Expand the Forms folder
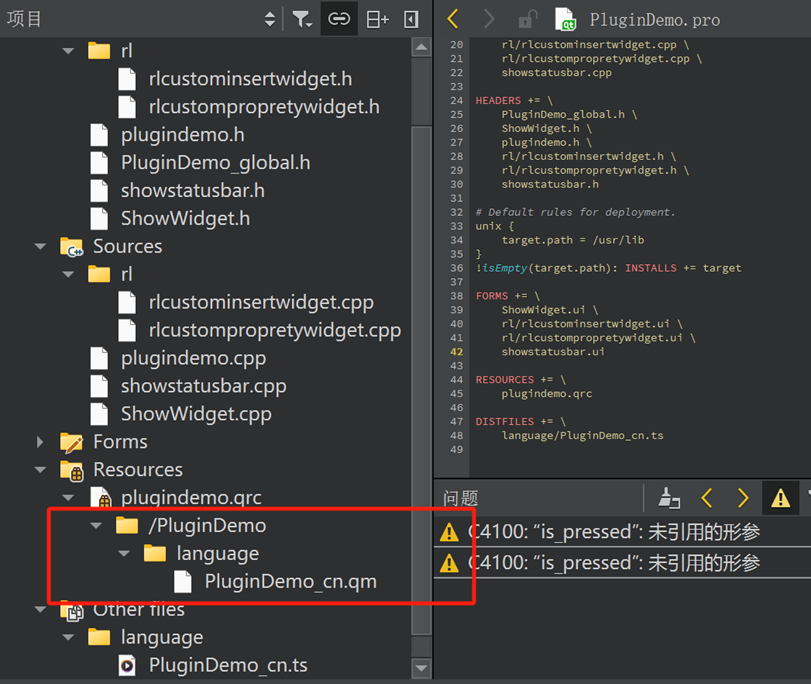This screenshot has width=811, height=684. point(40,442)
